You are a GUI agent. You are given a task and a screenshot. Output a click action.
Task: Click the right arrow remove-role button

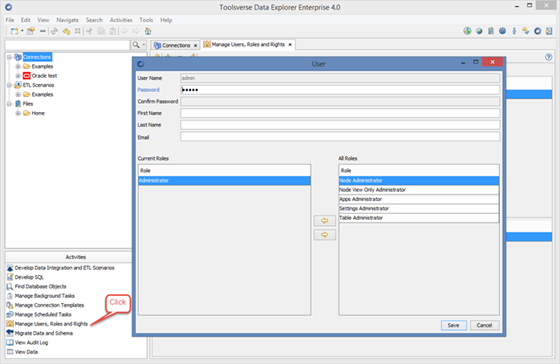coord(325,235)
